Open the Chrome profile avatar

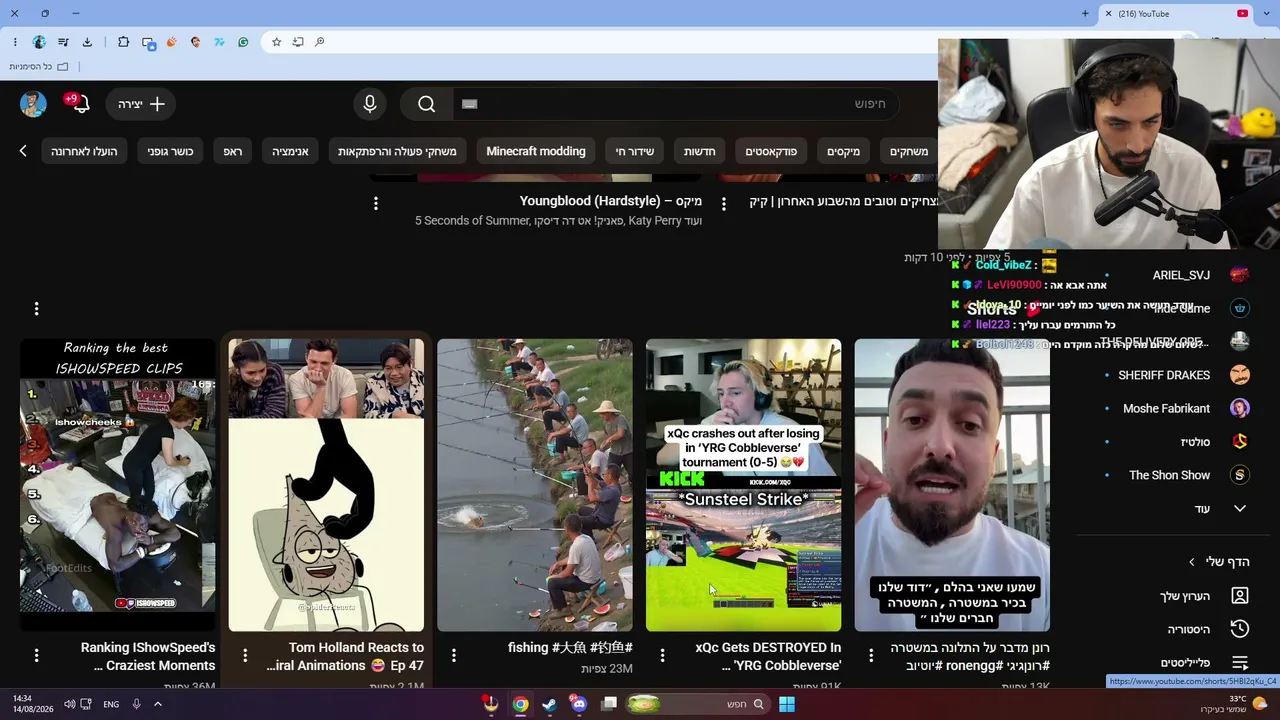tap(39, 42)
